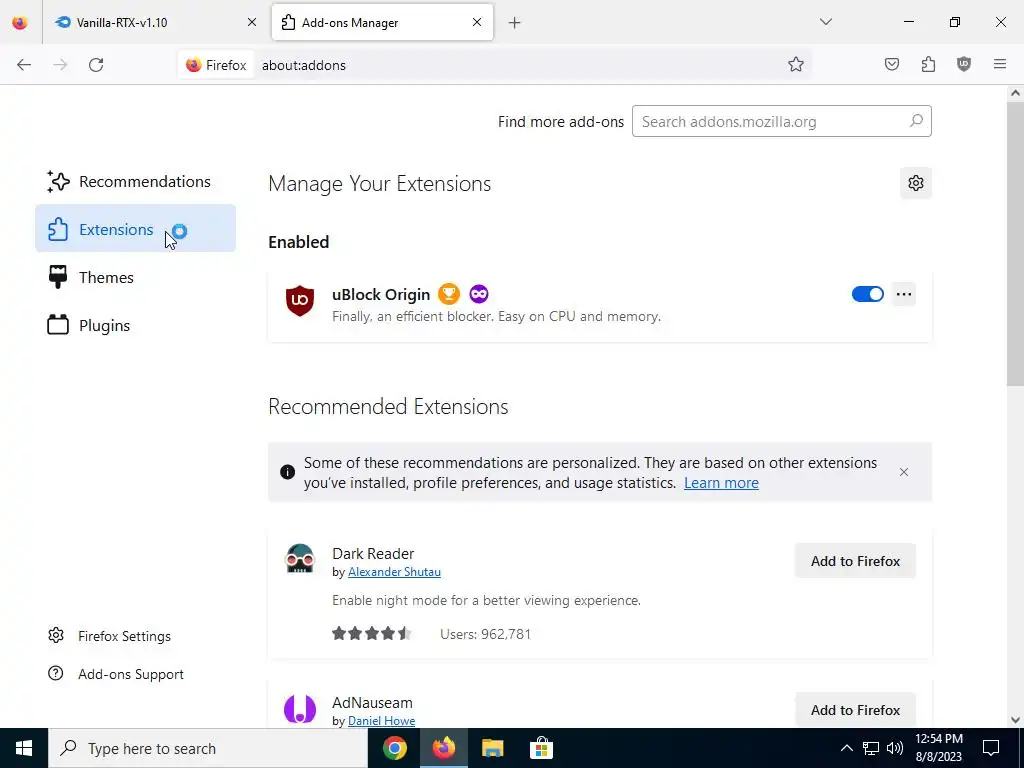Open uBlock Origin toolbar icon

pyautogui.click(x=964, y=64)
